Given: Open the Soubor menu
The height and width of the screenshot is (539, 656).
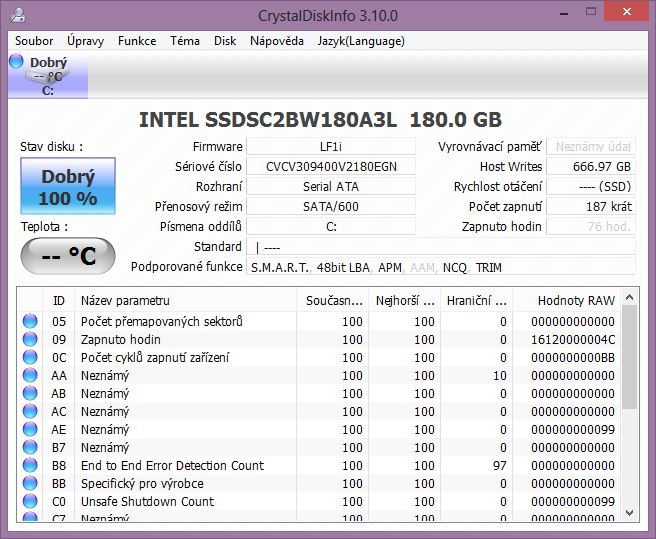Looking at the screenshot, I should 34,41.
